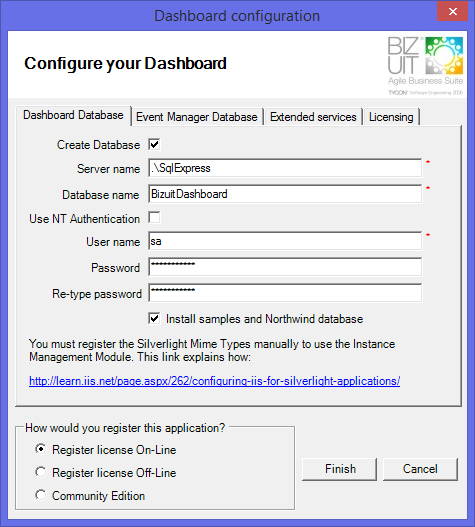The height and width of the screenshot is (527, 475).
Task: Click into the Database name field
Action: [x=285, y=194]
